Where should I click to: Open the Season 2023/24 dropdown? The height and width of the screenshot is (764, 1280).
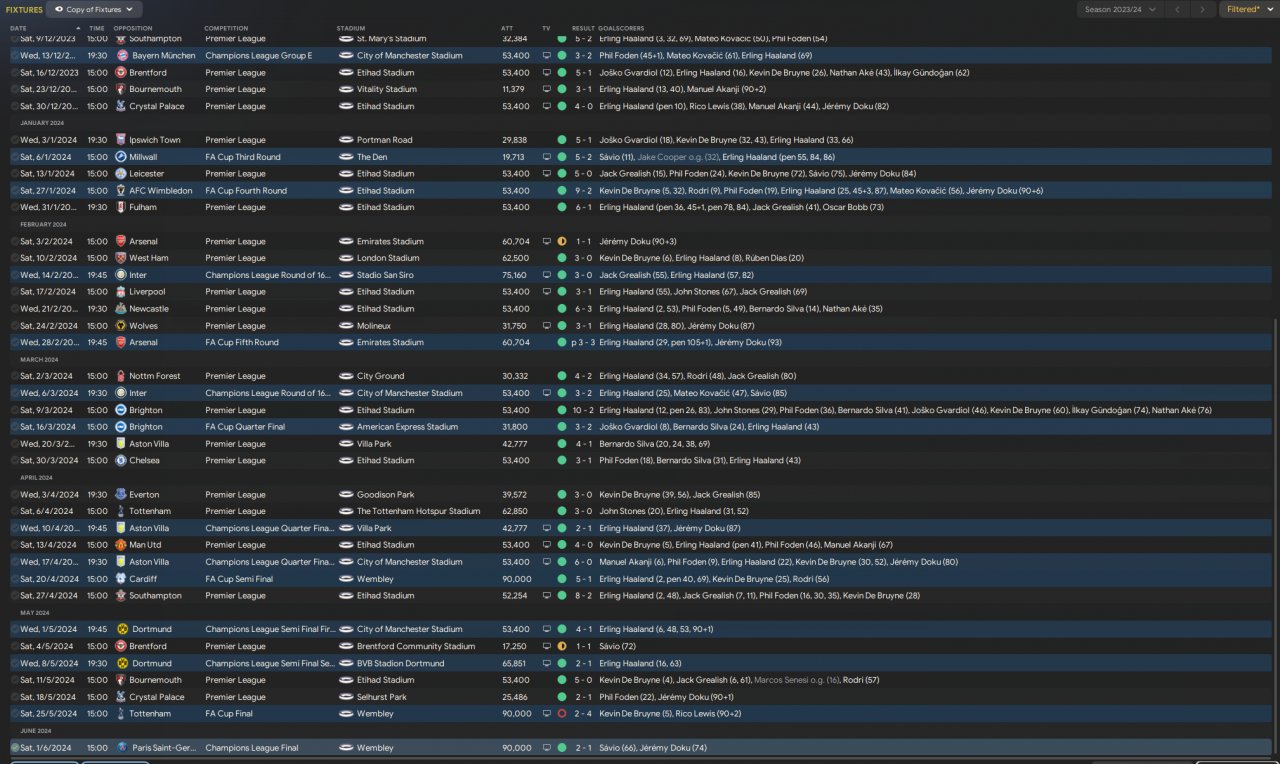tap(1121, 10)
